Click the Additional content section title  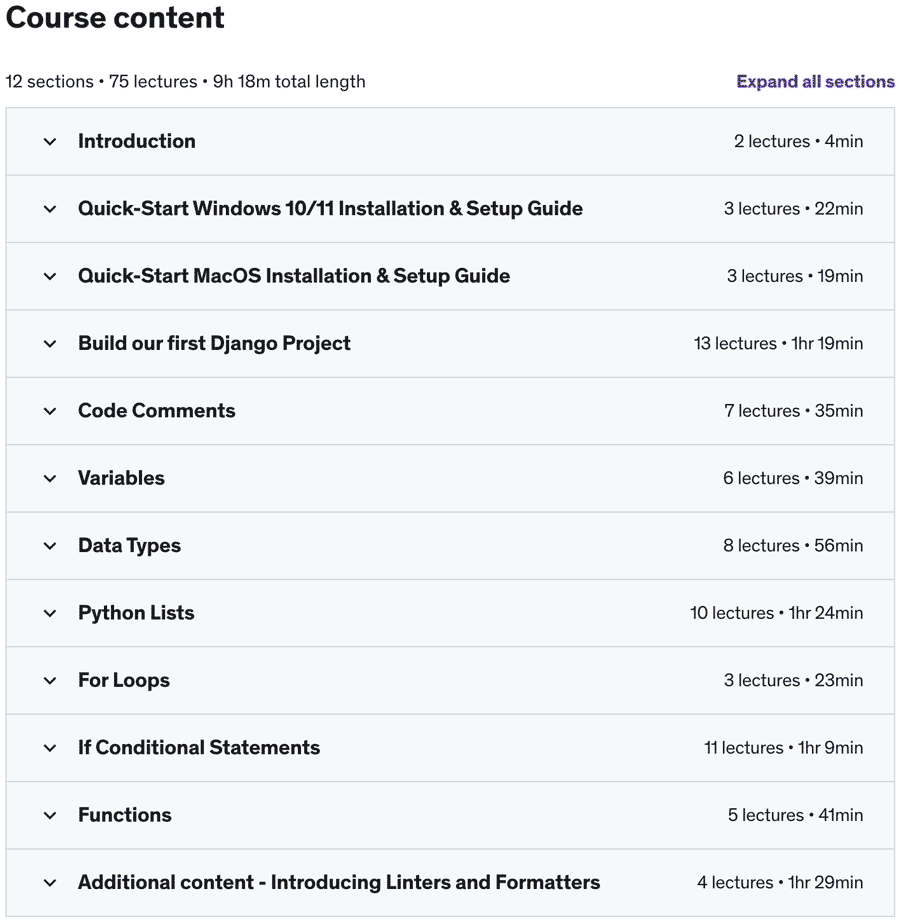339,882
